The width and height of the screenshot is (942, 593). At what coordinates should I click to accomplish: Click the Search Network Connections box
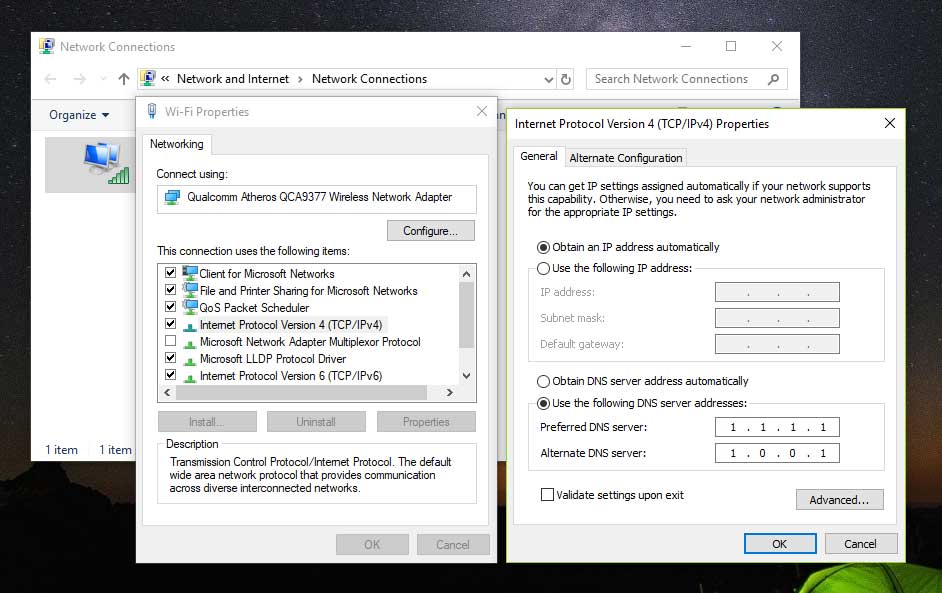coord(687,79)
